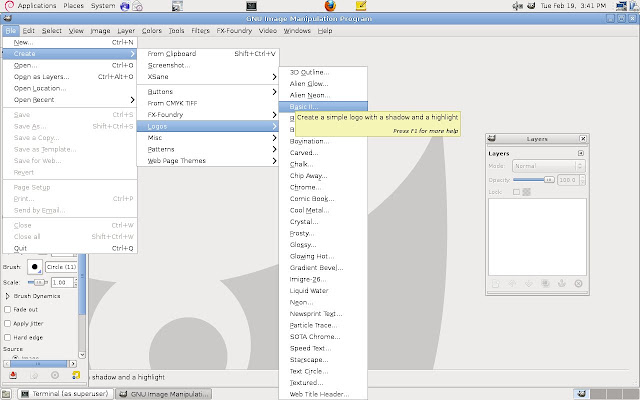
Task: Click the Wilber icon in Layers title bar
Action: (492, 139)
